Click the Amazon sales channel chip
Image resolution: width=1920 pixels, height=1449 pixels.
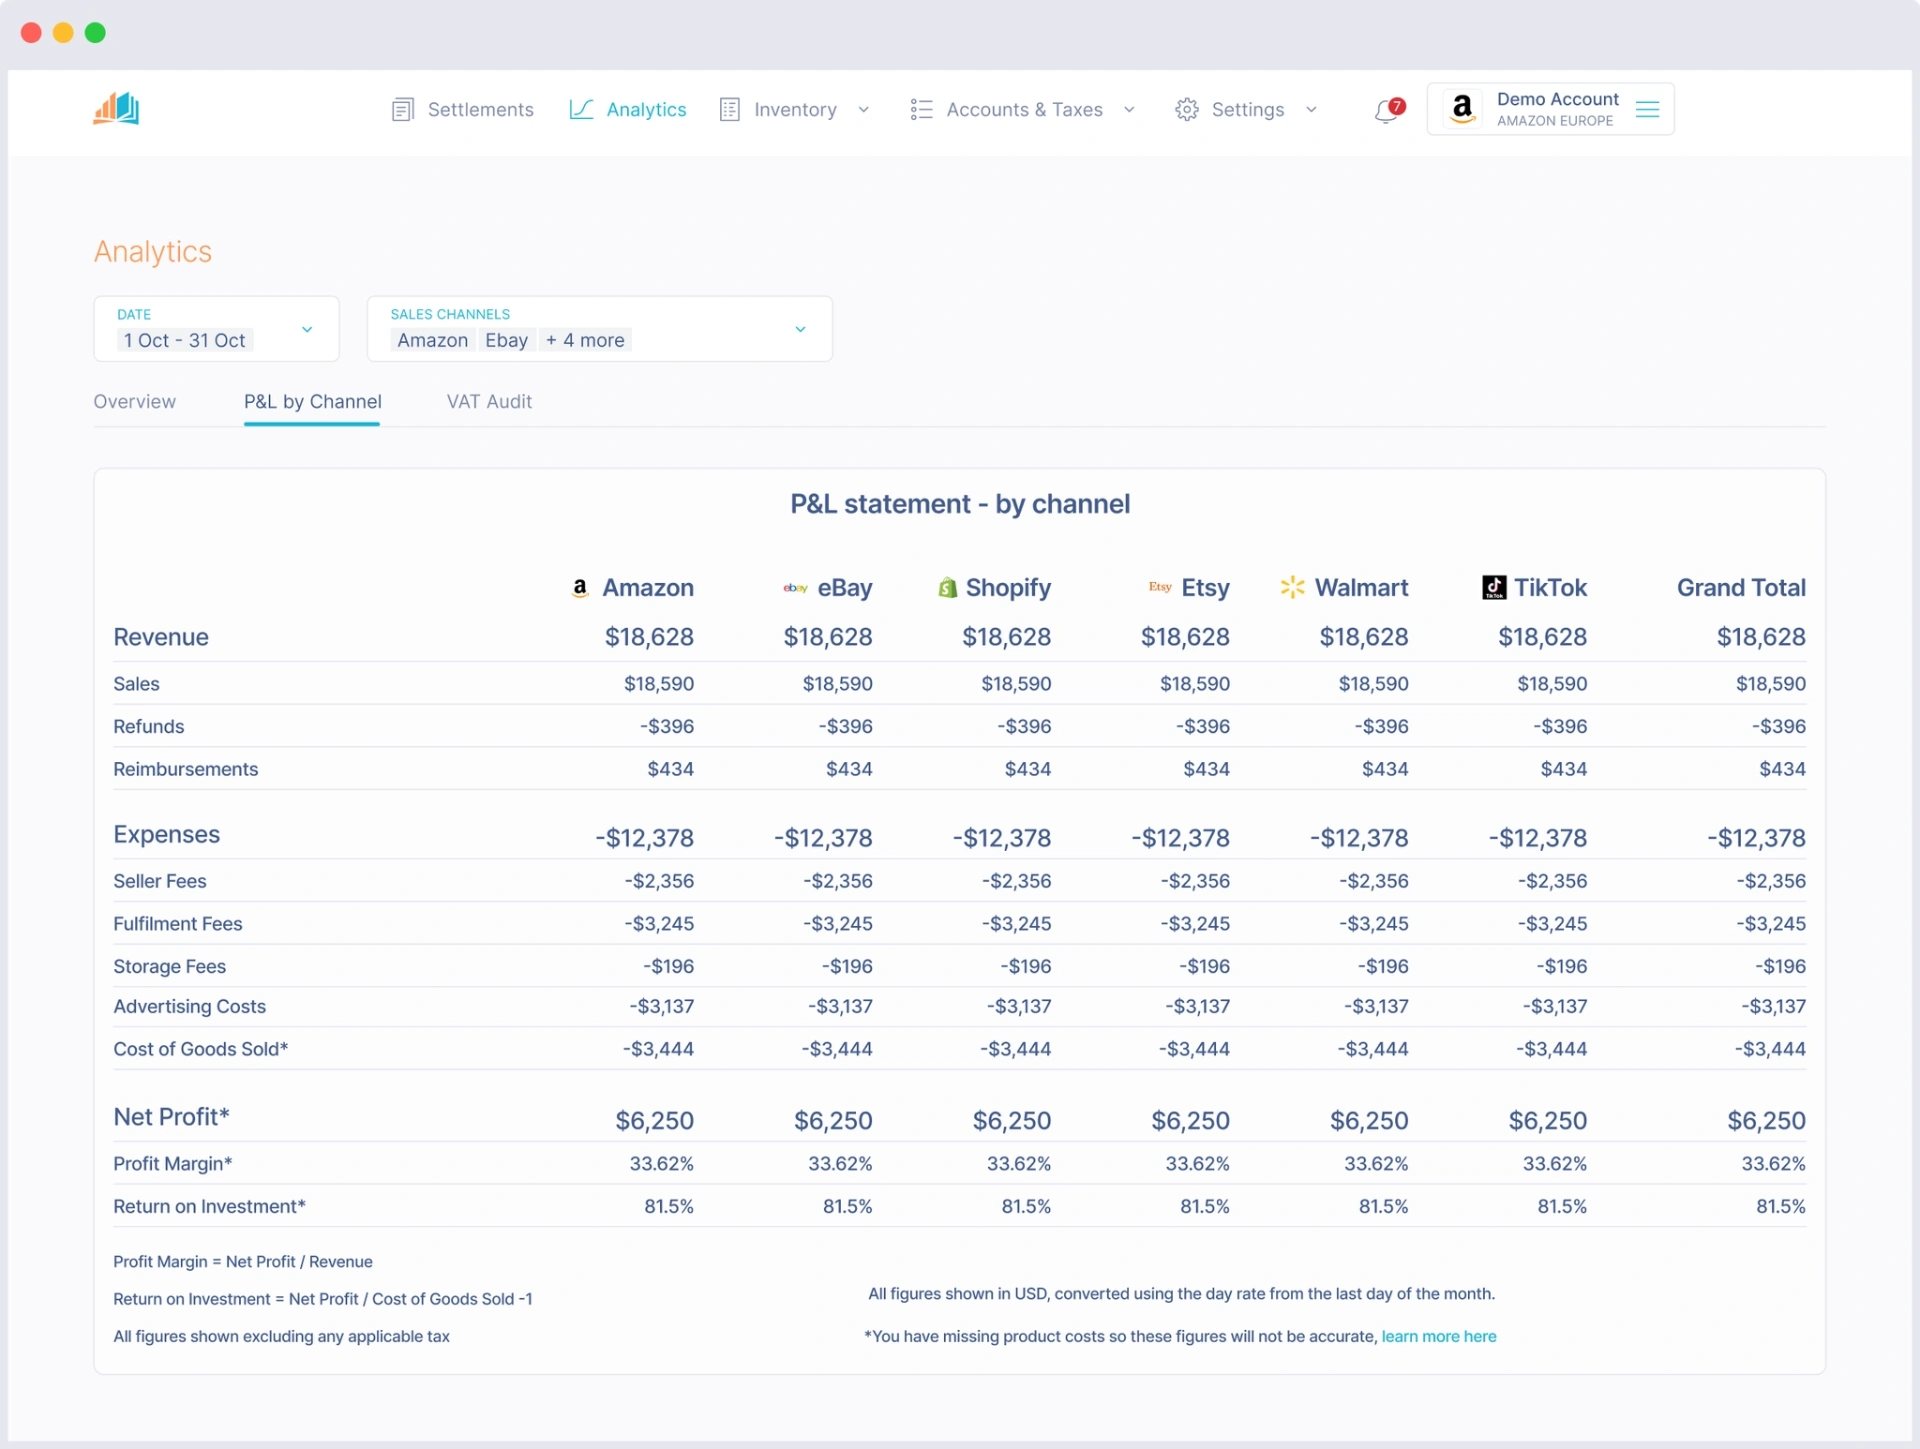[x=432, y=340]
